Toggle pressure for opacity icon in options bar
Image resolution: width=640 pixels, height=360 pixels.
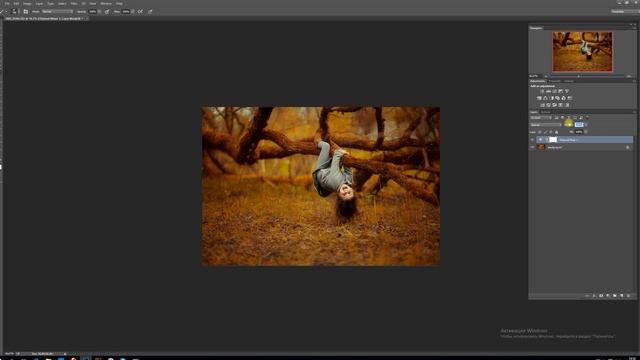(107, 11)
